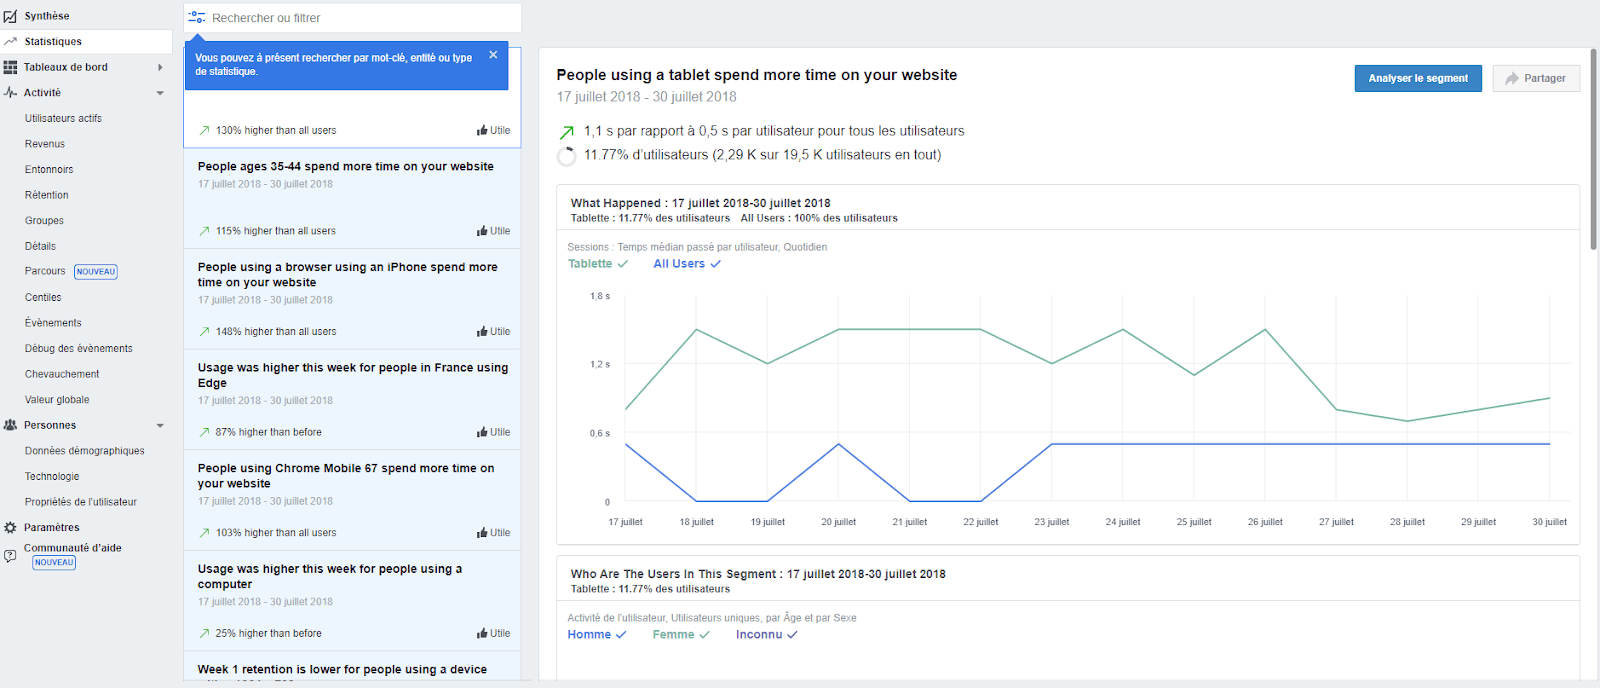Click the vertical scrollbar of the insight panel
Viewport: 1600px width, 688px height.
click(x=1594, y=148)
